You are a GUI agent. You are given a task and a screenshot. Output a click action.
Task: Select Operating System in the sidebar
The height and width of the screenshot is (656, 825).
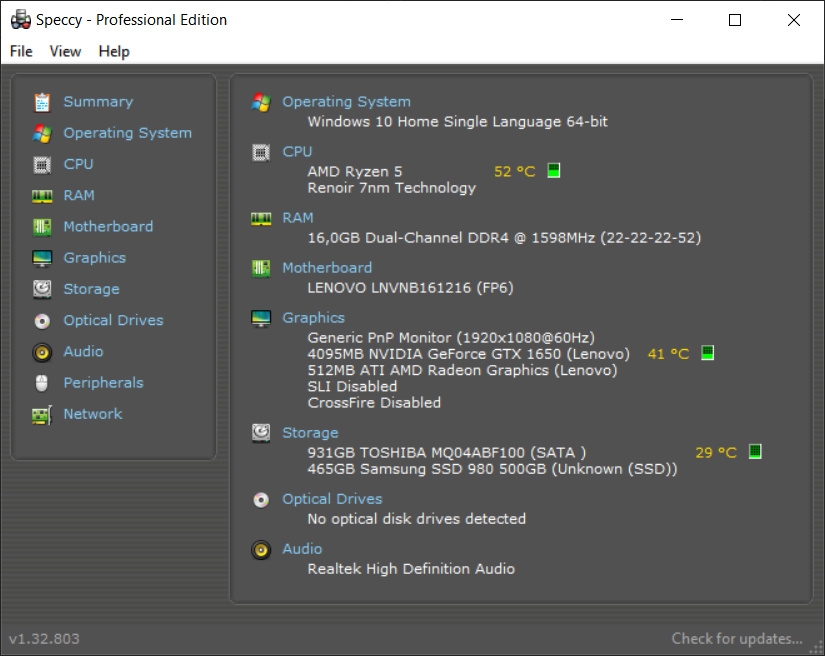[127, 133]
